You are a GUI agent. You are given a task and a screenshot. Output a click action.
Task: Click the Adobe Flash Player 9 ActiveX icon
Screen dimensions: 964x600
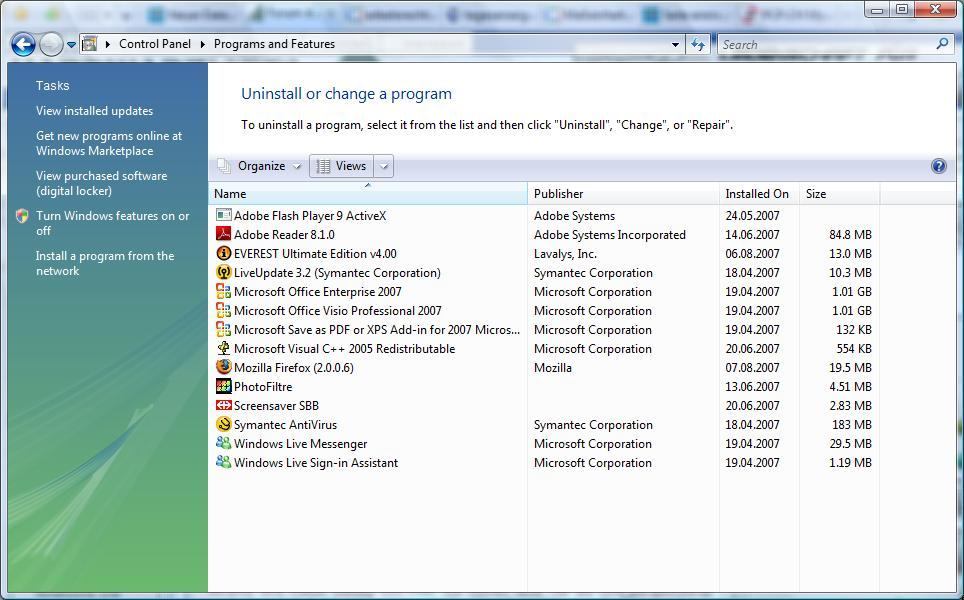tap(224, 215)
